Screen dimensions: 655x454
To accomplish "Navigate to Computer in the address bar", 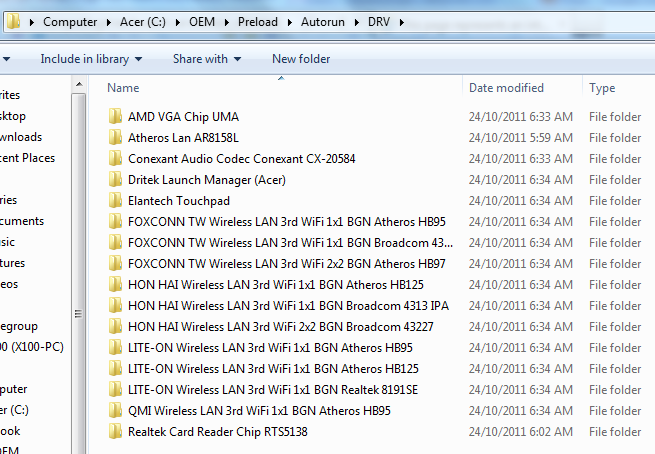I will 70,22.
